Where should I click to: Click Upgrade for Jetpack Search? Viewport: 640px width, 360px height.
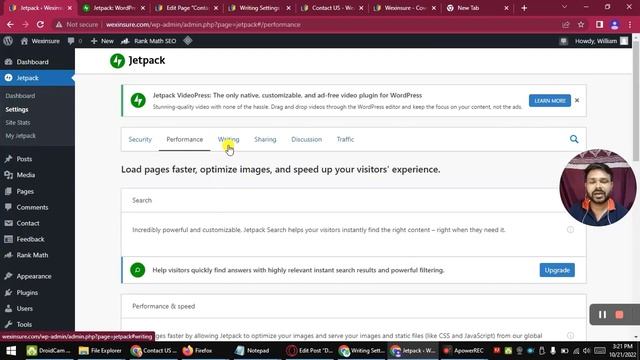point(557,270)
